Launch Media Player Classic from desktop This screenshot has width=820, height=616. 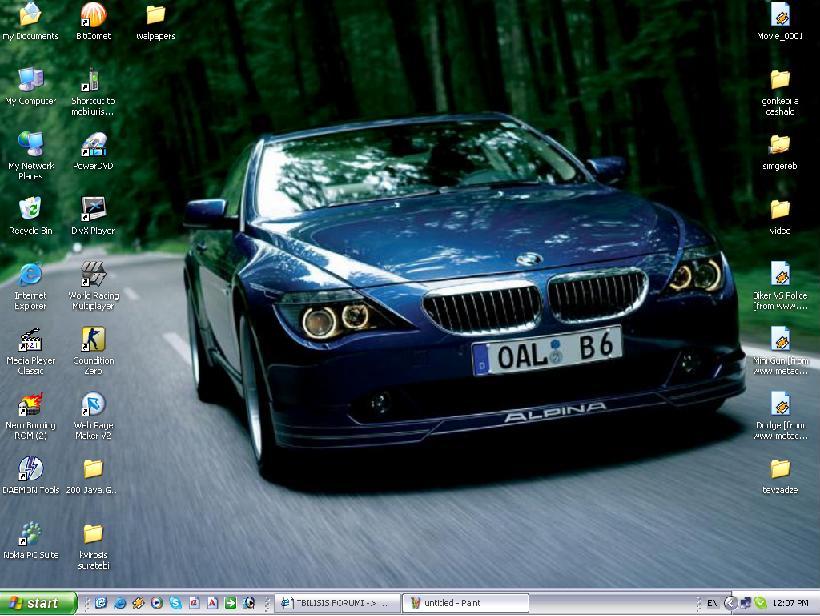30,340
